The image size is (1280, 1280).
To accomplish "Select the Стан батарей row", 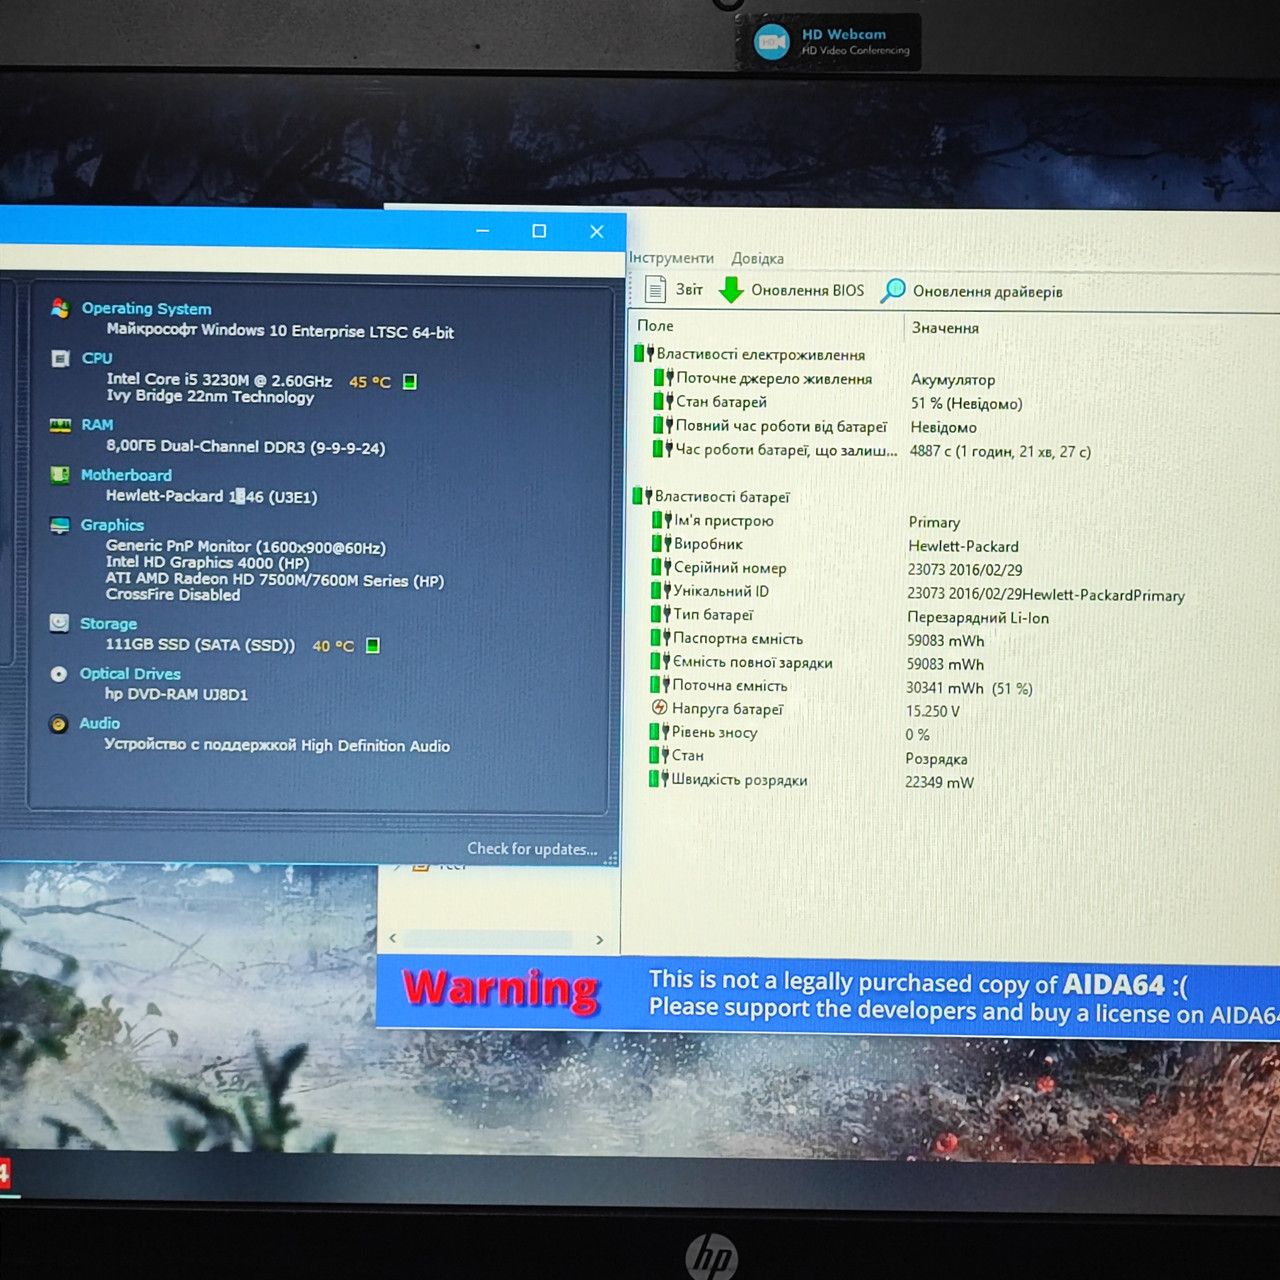I will click(x=711, y=402).
